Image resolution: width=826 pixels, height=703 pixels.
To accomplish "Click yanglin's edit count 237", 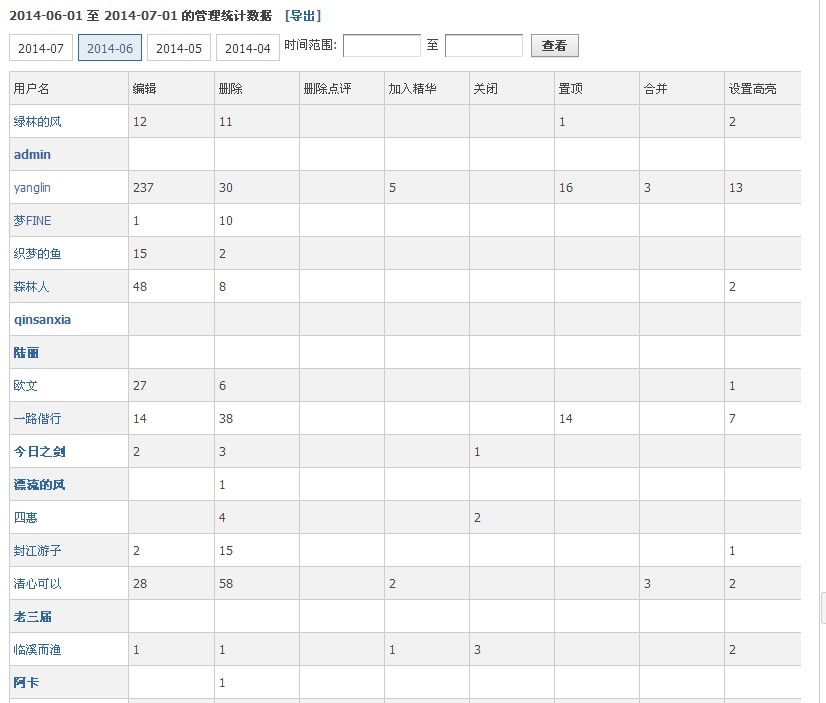I will [x=143, y=187].
